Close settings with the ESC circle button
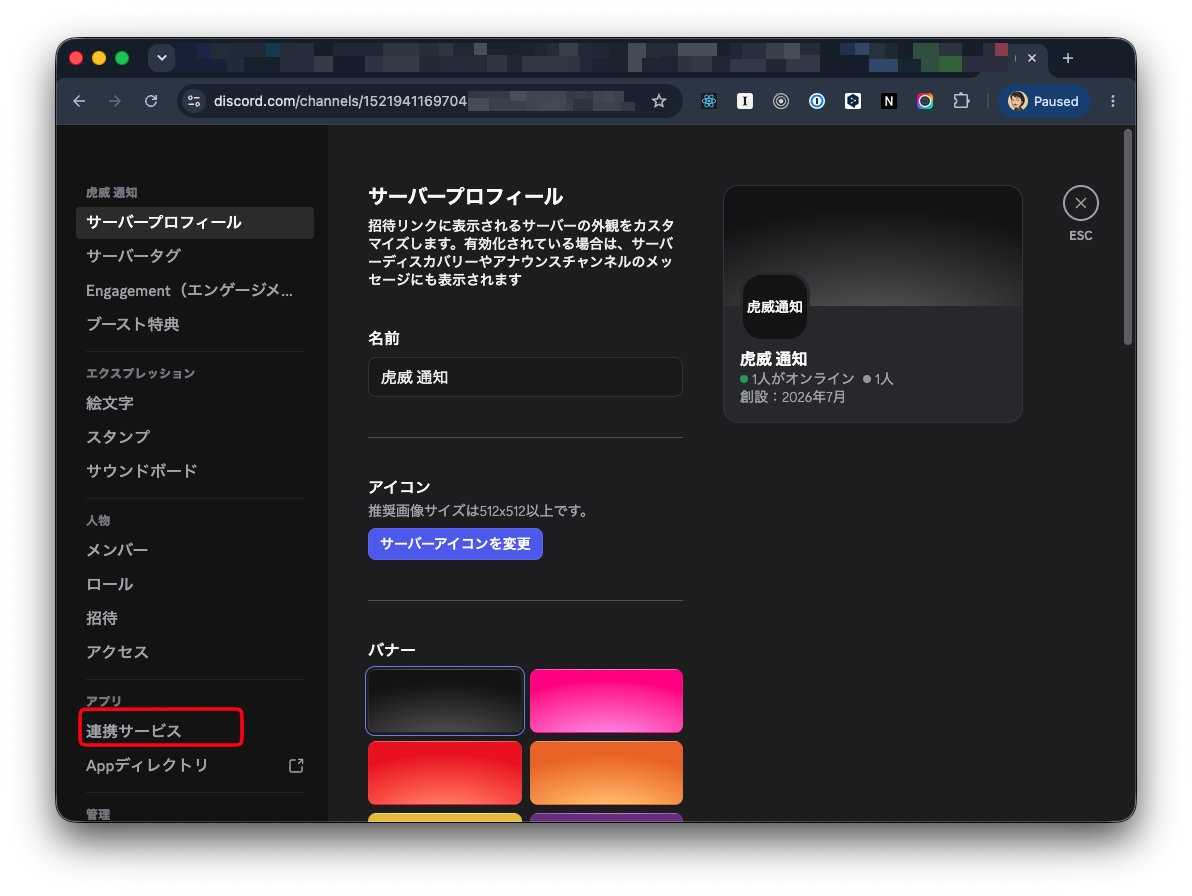Viewport: 1192px width, 896px height. coord(1080,204)
